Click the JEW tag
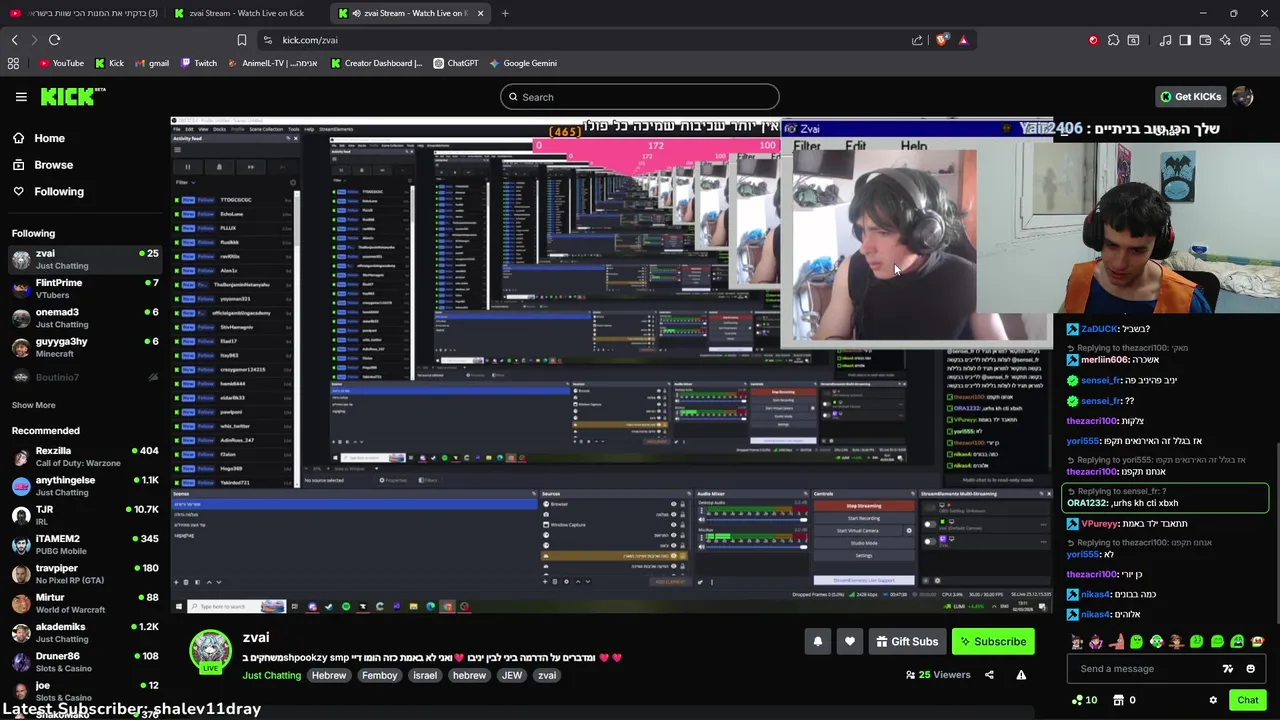This screenshot has width=1280, height=720. [512, 675]
